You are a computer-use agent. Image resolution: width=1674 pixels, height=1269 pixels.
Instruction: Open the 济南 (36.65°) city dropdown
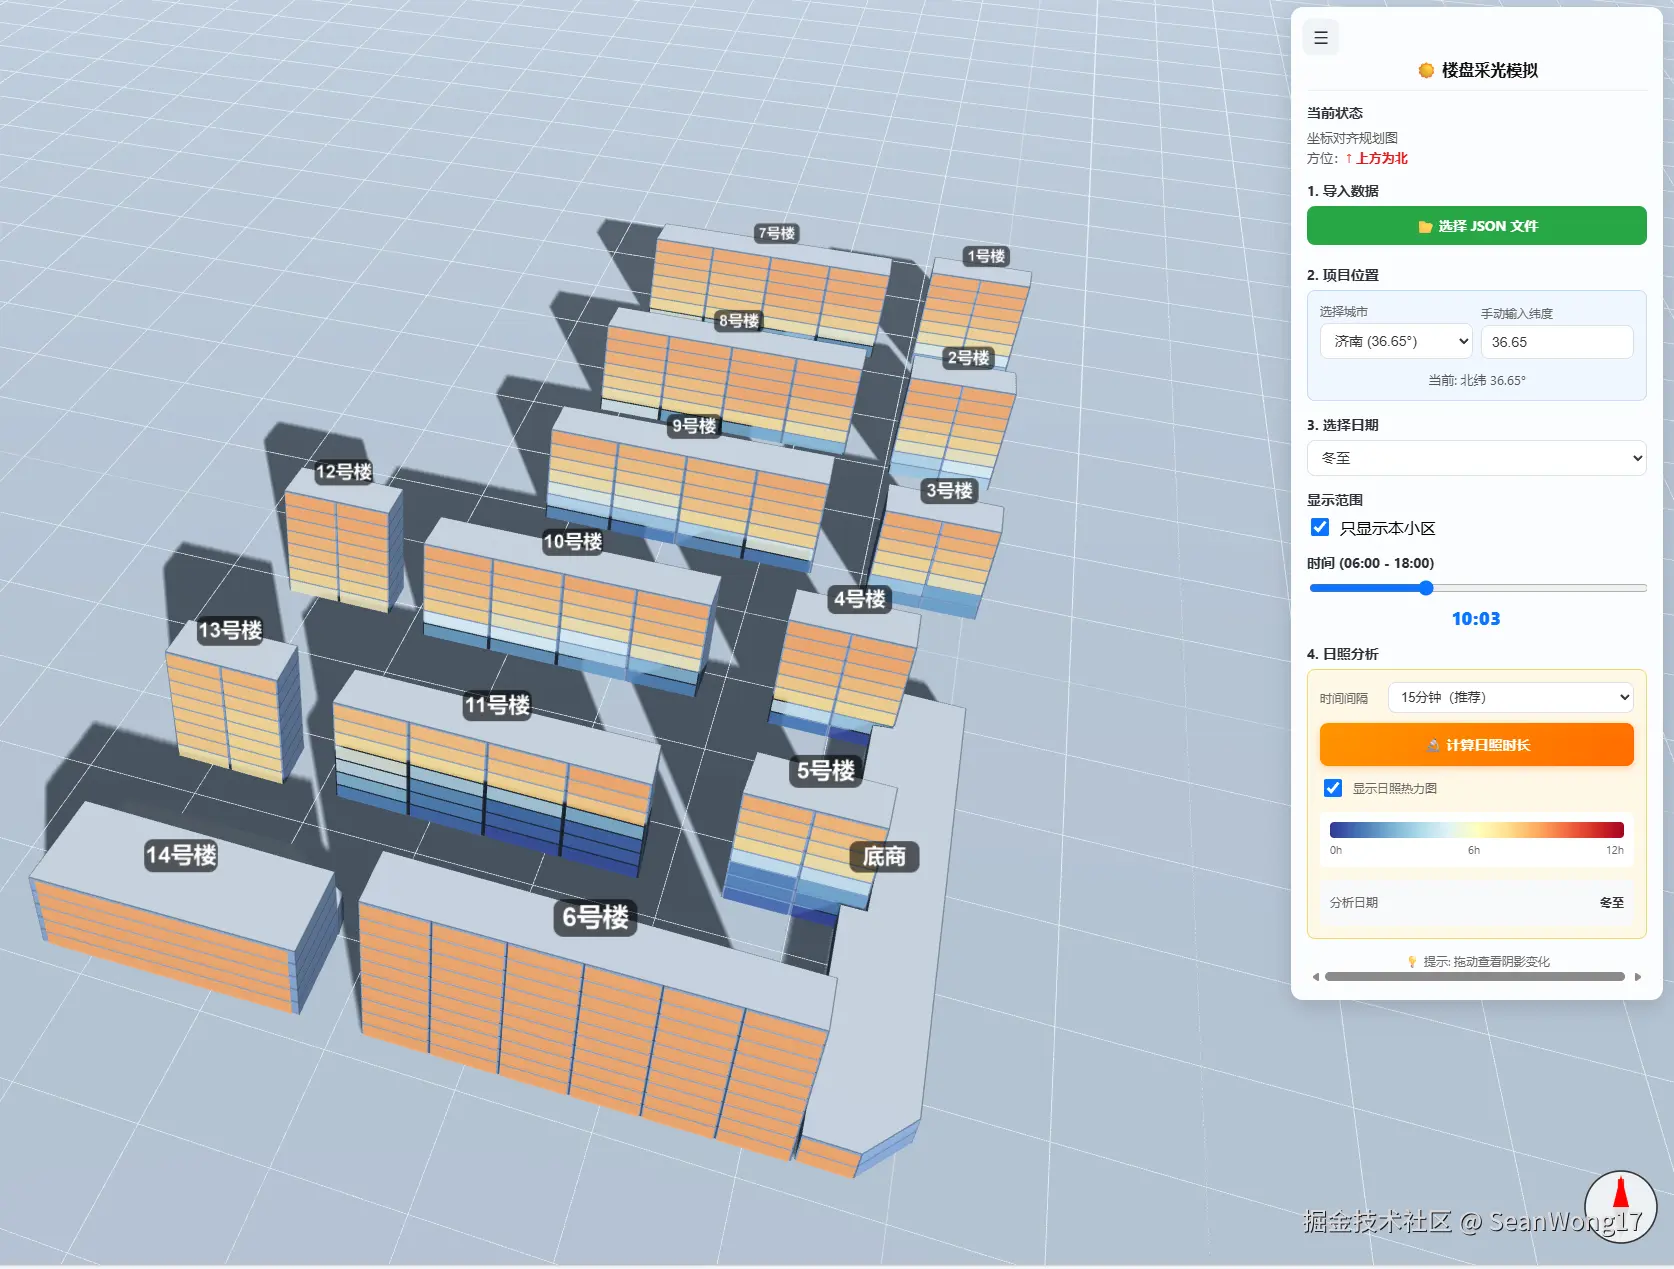(x=1396, y=342)
